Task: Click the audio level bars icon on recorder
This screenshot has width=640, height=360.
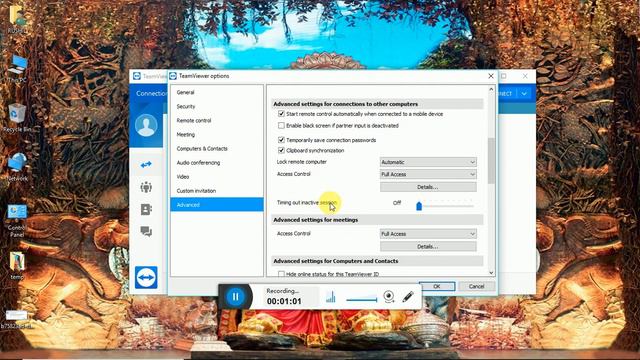Action: point(331,297)
